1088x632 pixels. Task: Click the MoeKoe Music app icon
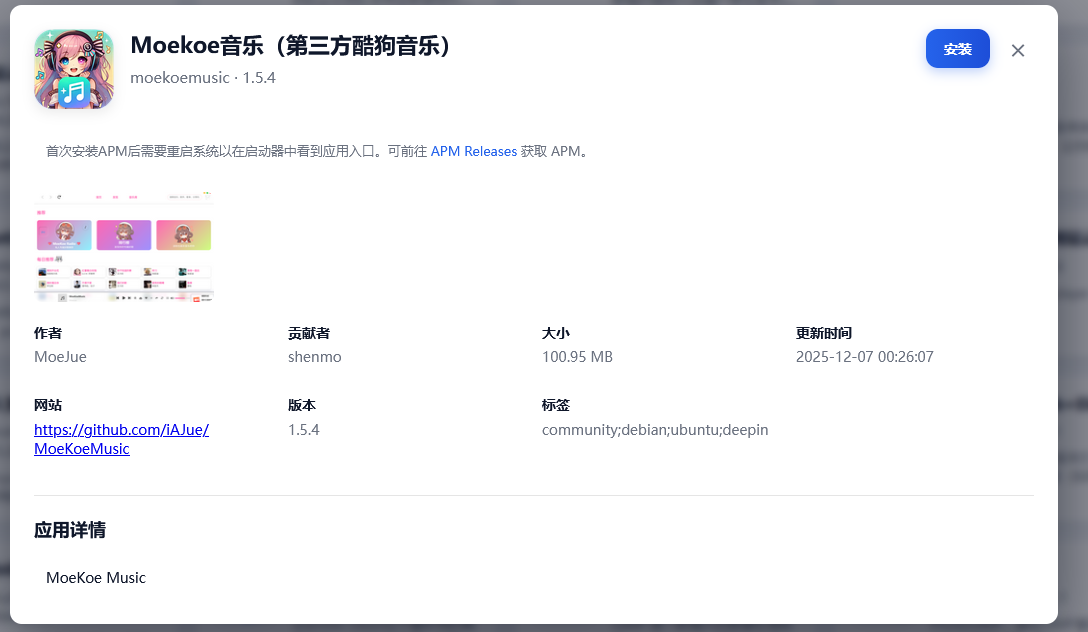(74, 68)
